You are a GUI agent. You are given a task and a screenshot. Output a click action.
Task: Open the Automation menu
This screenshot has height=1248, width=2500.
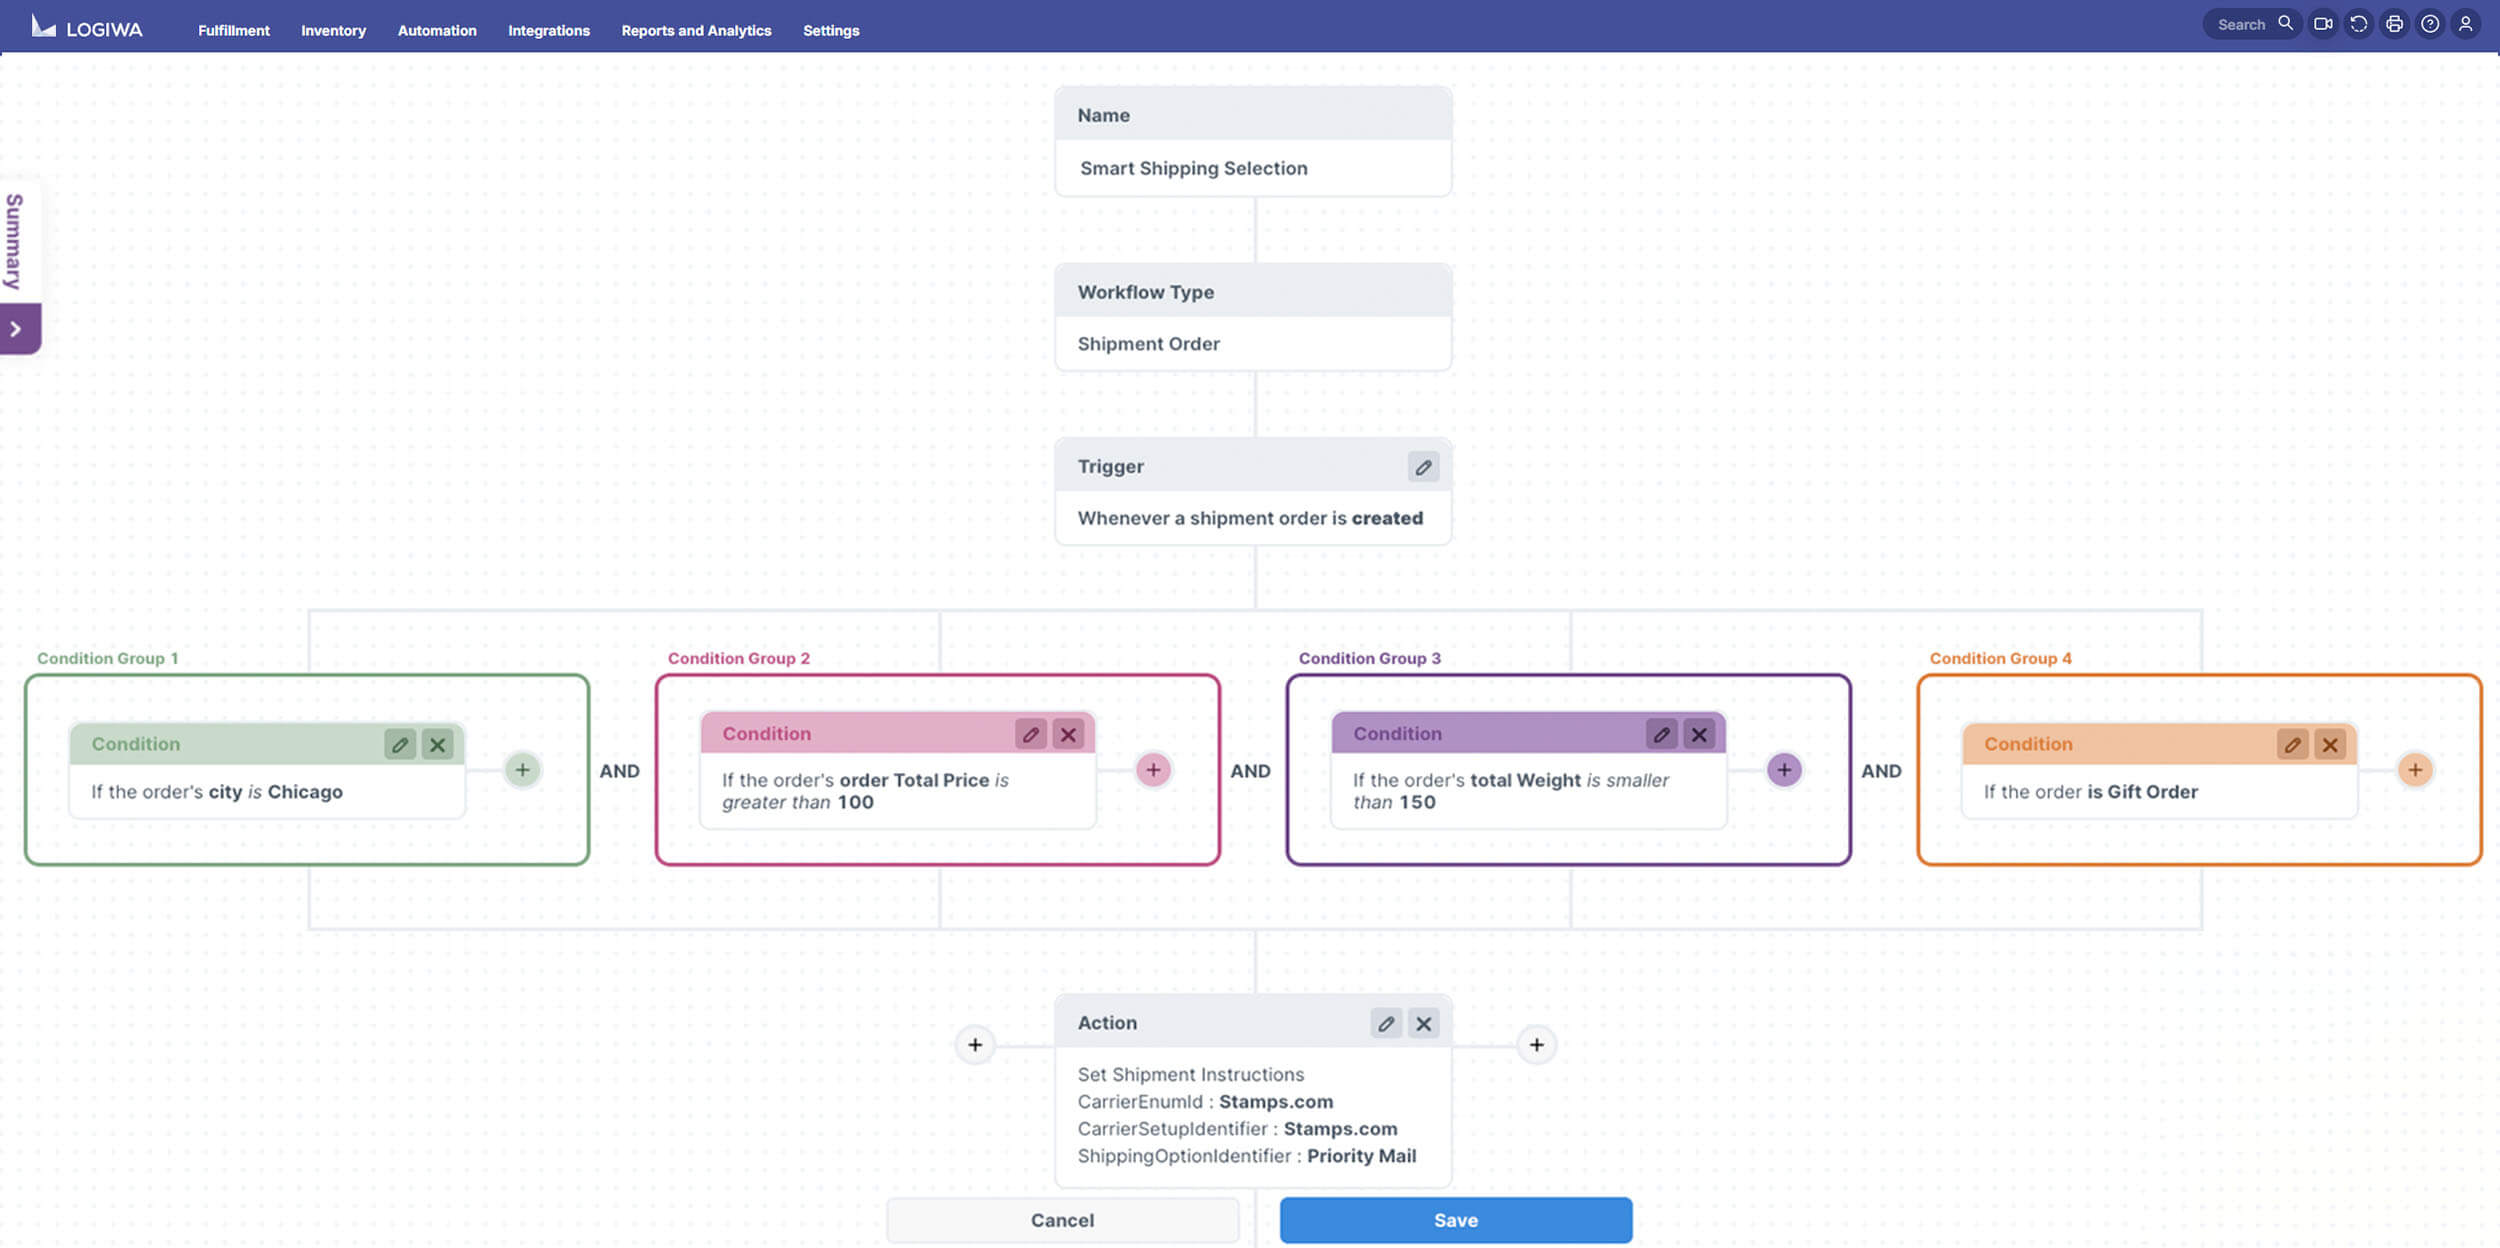point(437,31)
